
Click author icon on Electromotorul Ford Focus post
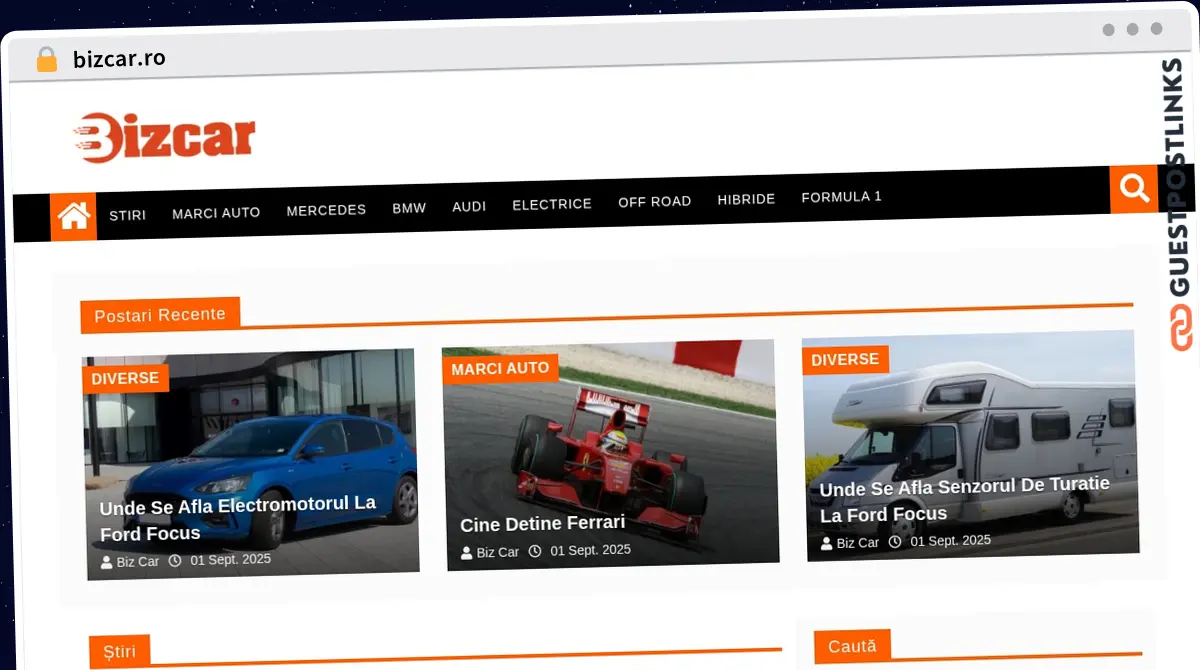[107, 562]
